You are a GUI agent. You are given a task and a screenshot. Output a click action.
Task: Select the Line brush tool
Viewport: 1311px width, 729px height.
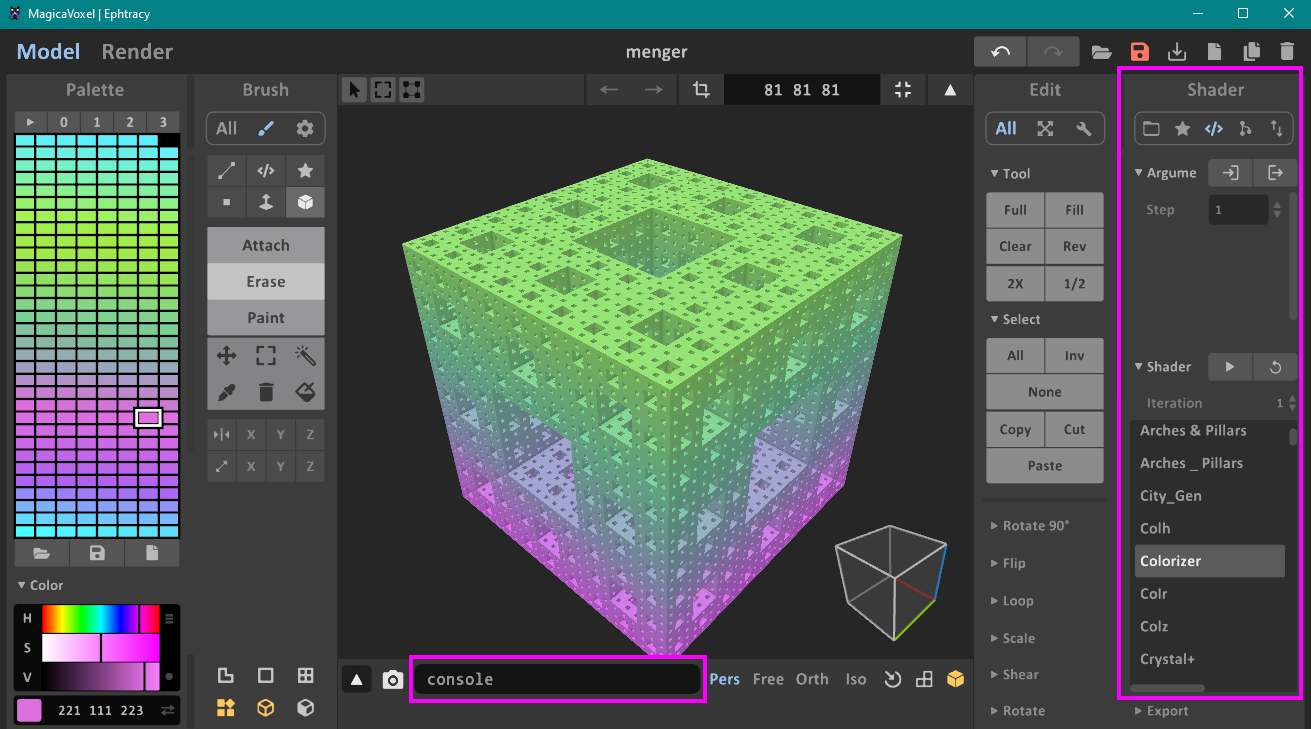point(225,170)
